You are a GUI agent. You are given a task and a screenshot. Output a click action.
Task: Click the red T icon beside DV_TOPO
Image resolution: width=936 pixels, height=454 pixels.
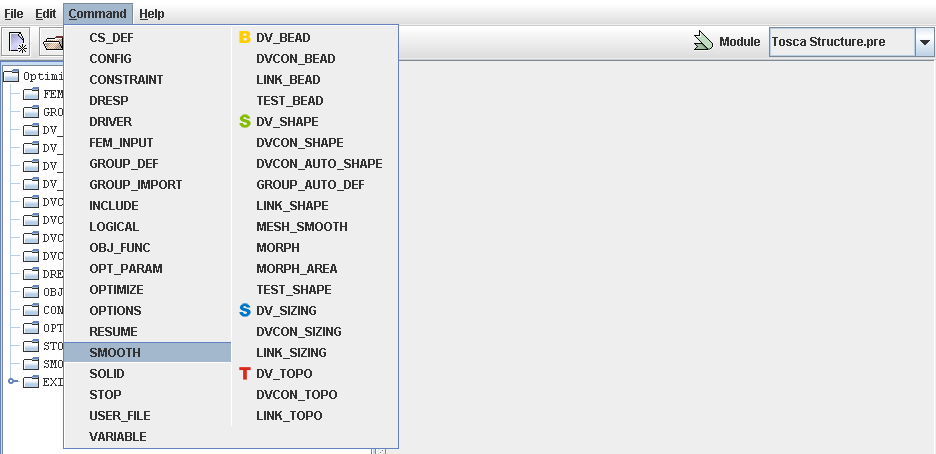245,374
